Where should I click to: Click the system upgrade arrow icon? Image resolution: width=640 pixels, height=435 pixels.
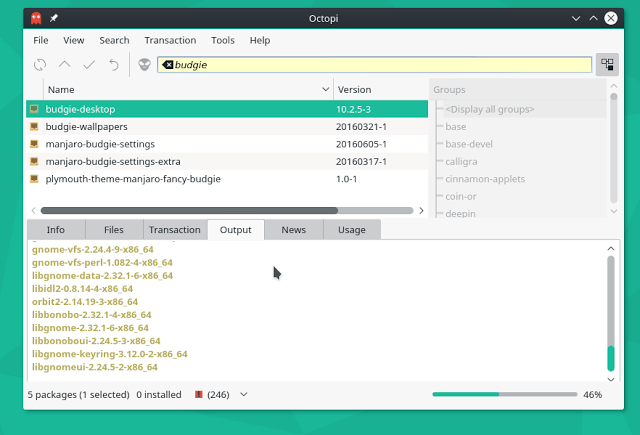tap(65, 65)
